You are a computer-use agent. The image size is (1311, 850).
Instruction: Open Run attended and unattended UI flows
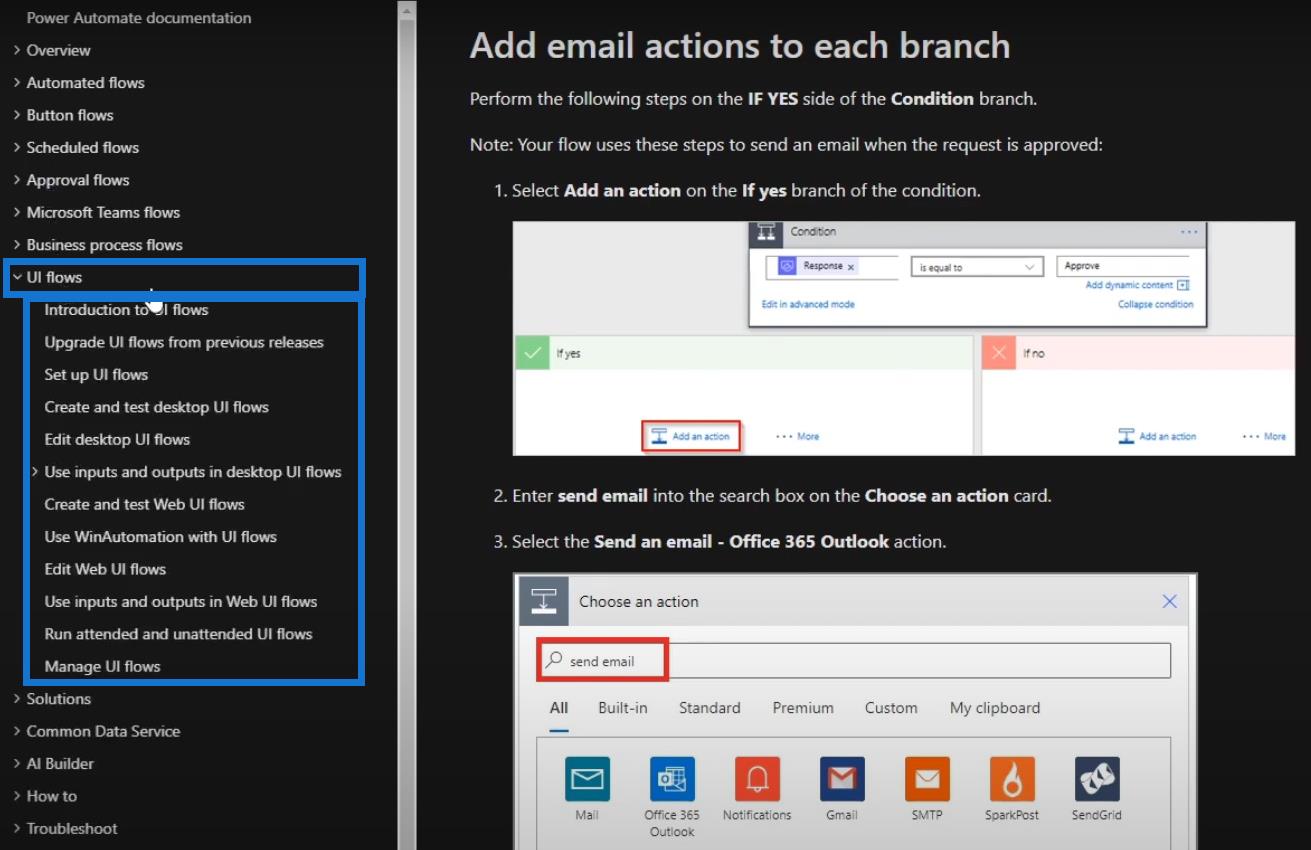[x=178, y=634]
